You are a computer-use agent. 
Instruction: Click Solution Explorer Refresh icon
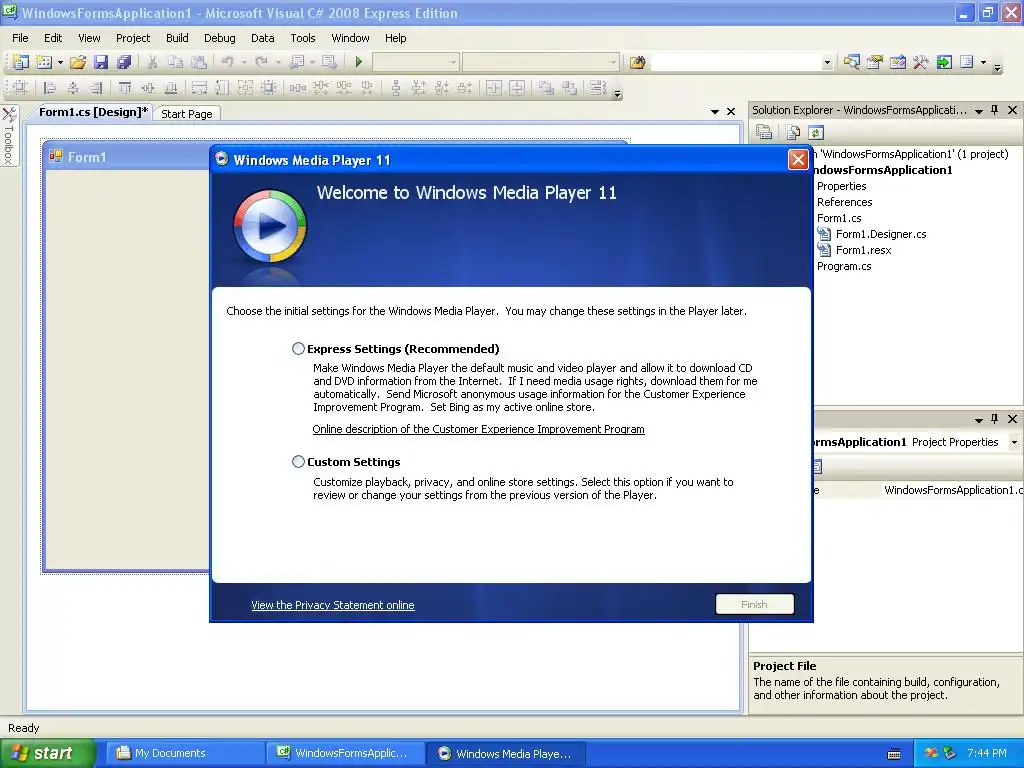816,133
